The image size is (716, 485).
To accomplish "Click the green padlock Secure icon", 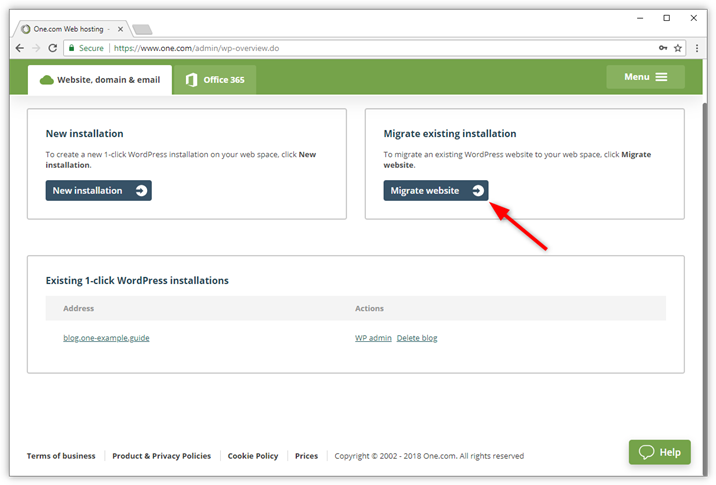I will click(72, 48).
